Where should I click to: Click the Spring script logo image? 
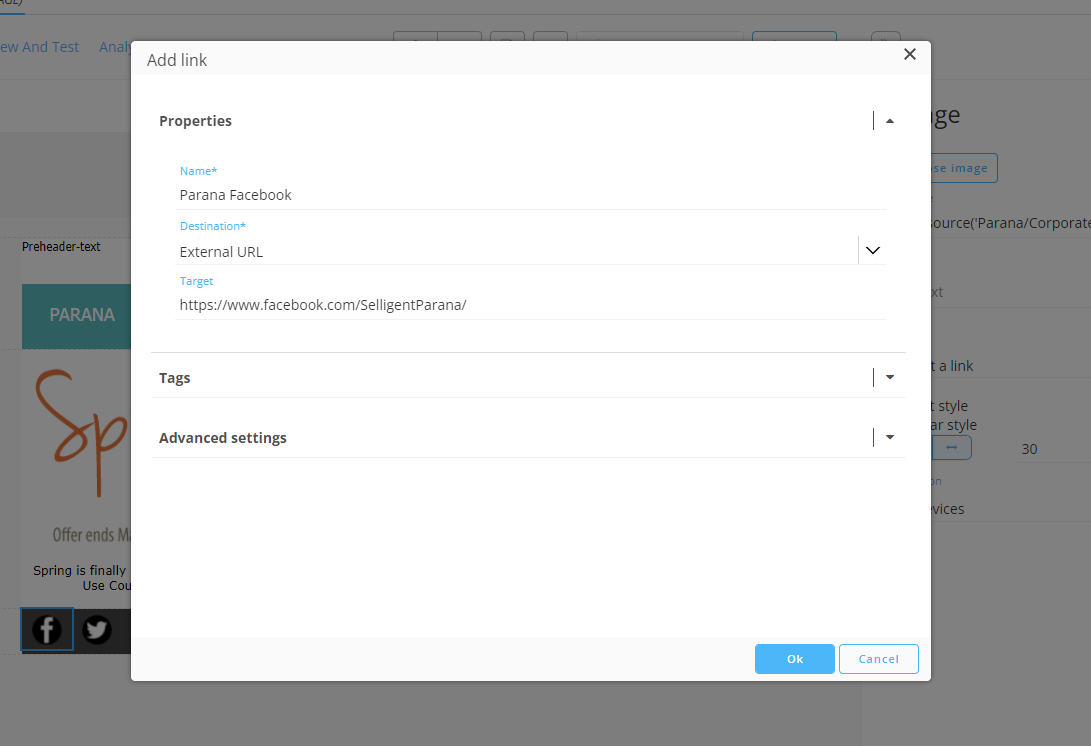tap(82, 432)
